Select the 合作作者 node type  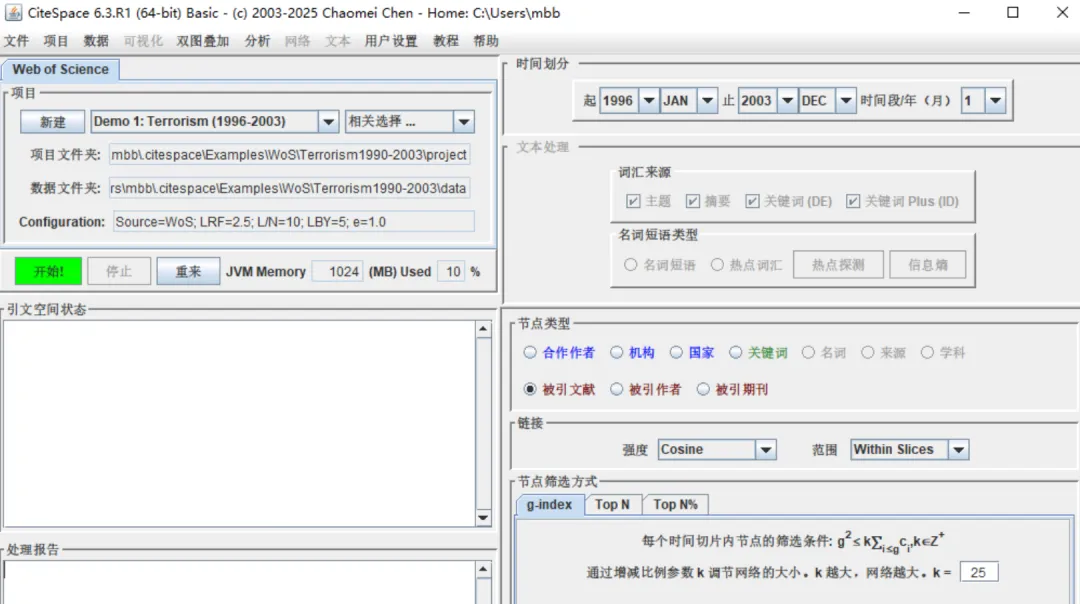pyautogui.click(x=530, y=353)
